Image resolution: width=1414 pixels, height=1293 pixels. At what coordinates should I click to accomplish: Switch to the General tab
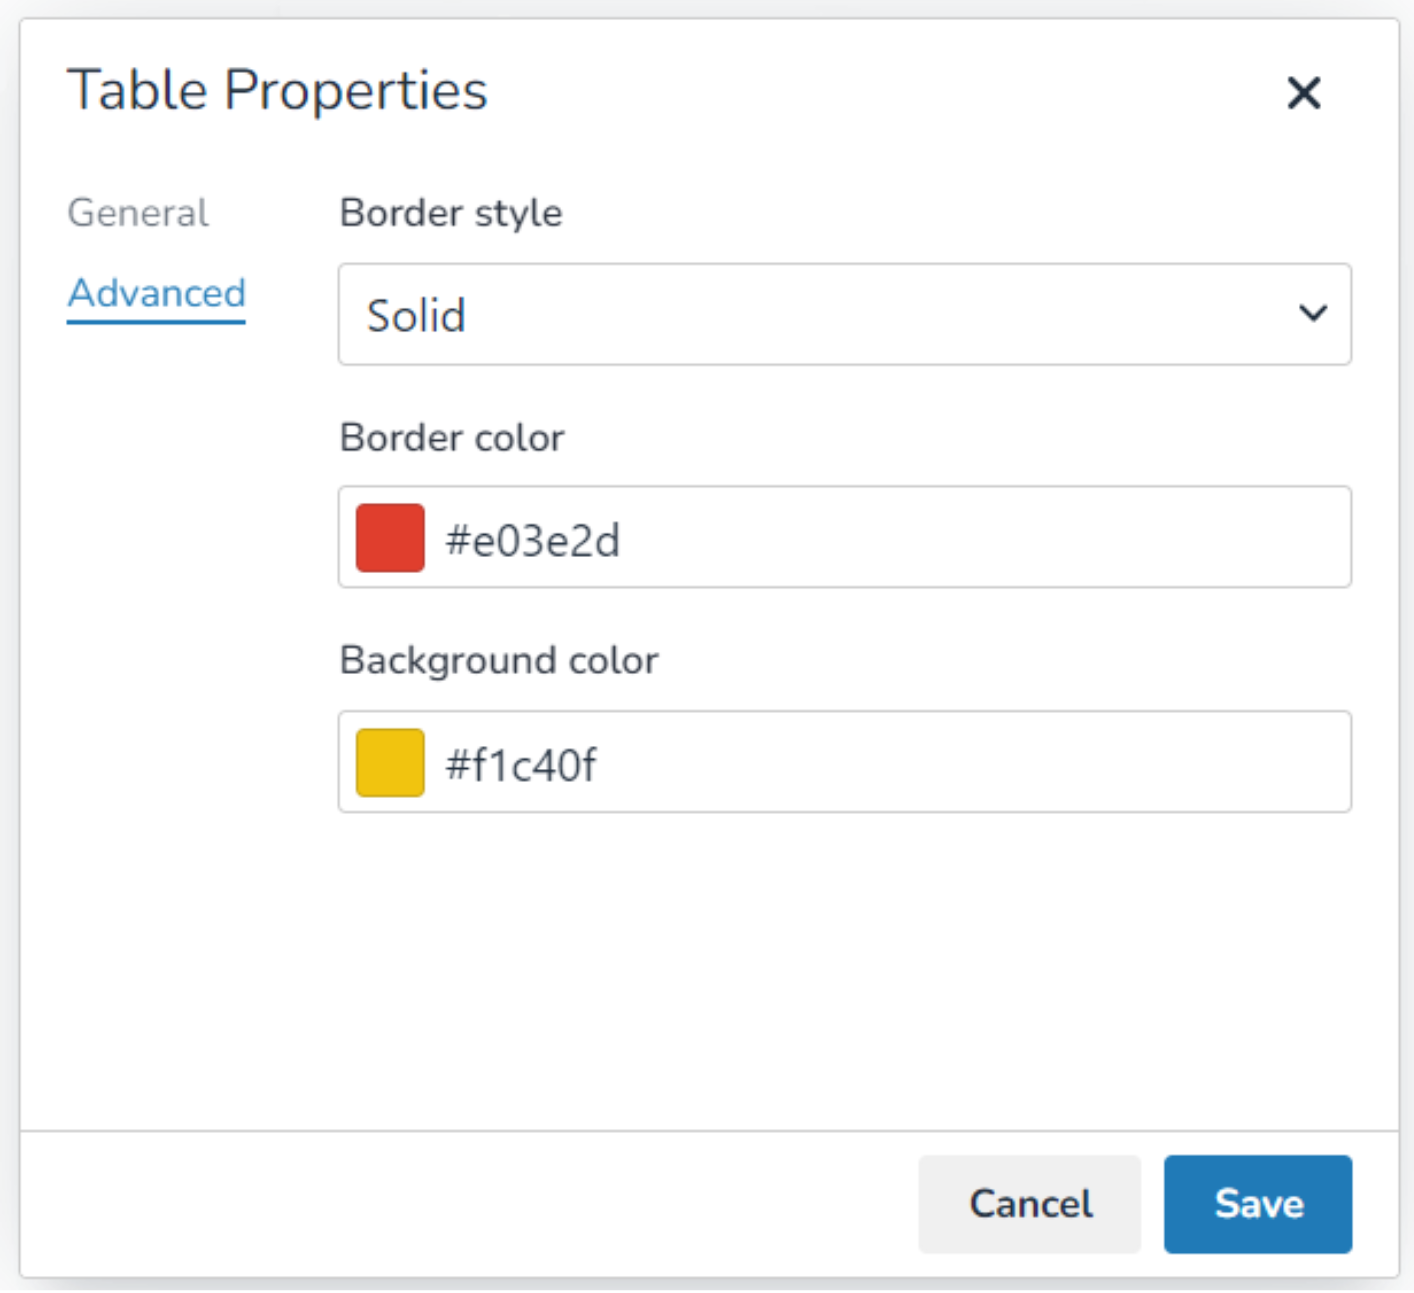138,213
